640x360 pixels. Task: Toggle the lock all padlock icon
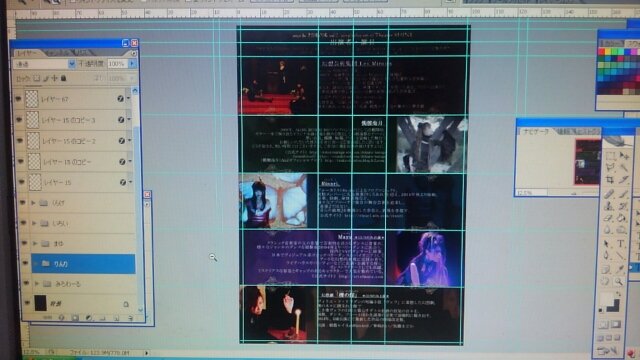64,78
